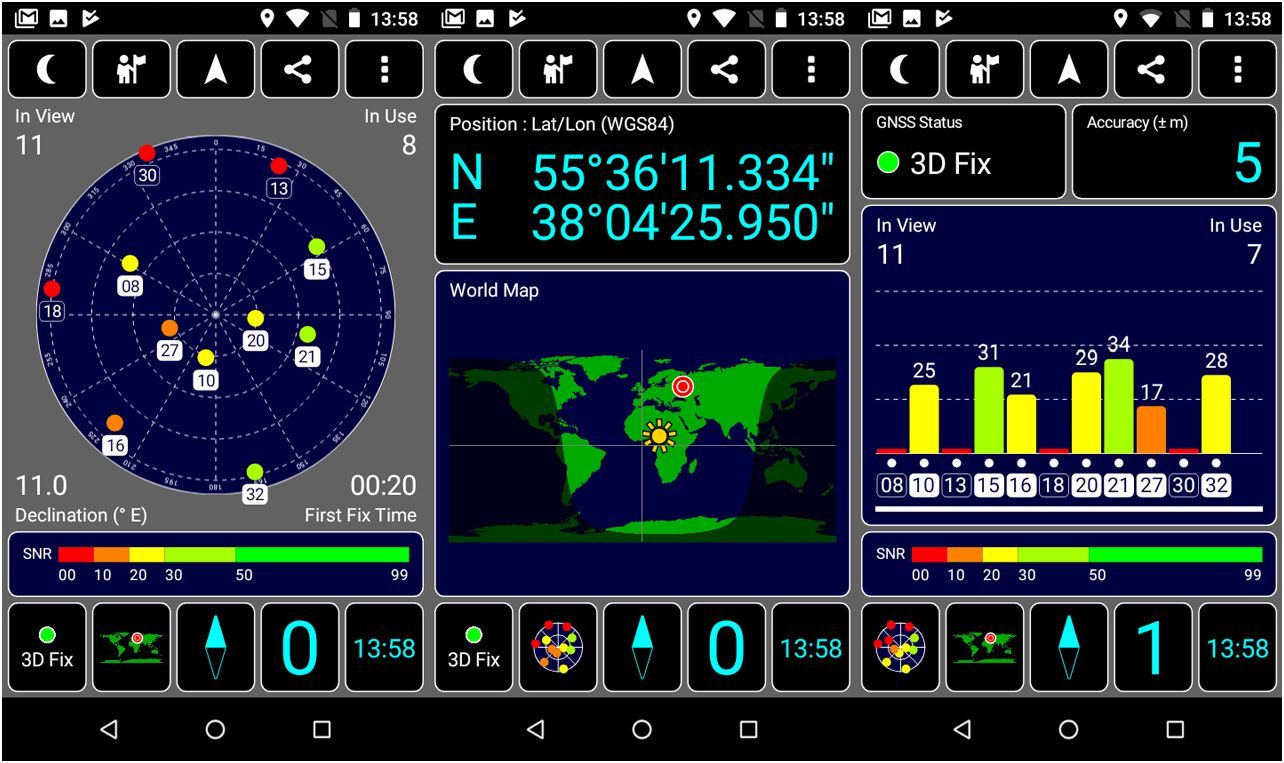1284x763 pixels.
Task: Tap the SNR color scale under the signal bar chart
Action: pos(1068,564)
